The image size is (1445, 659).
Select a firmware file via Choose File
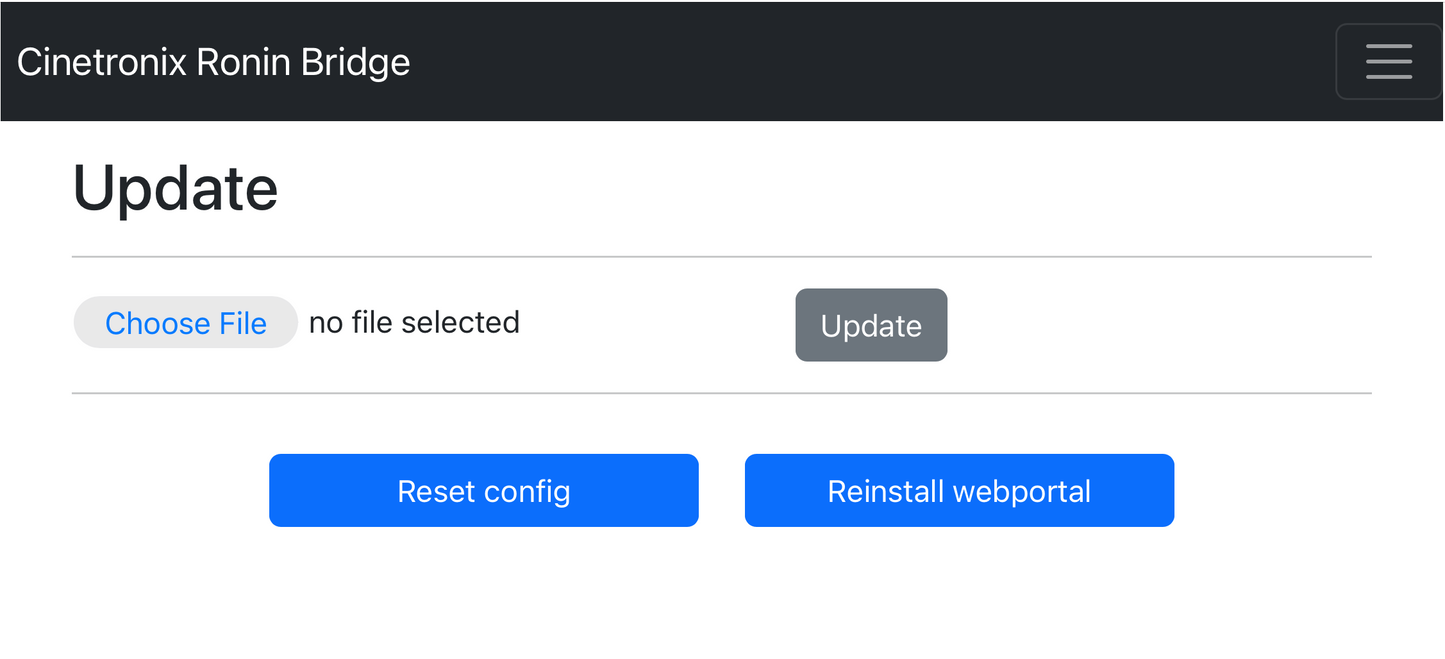[x=186, y=323]
